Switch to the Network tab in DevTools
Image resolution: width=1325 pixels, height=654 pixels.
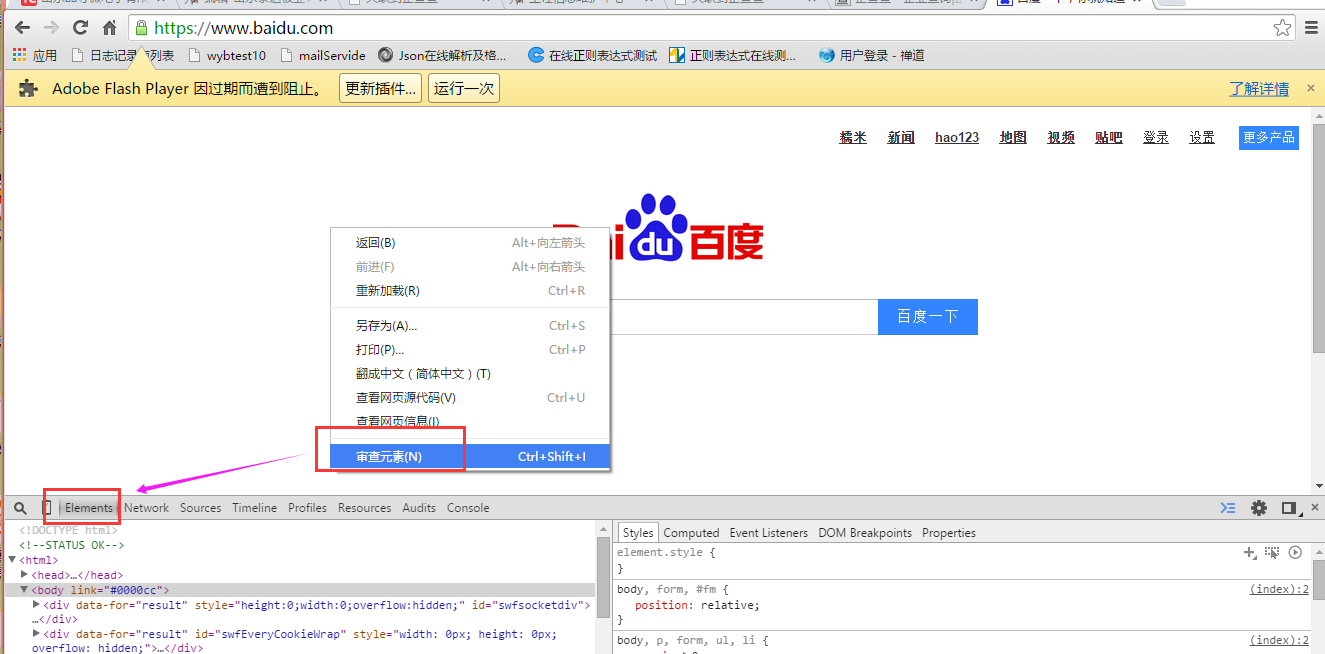[147, 508]
